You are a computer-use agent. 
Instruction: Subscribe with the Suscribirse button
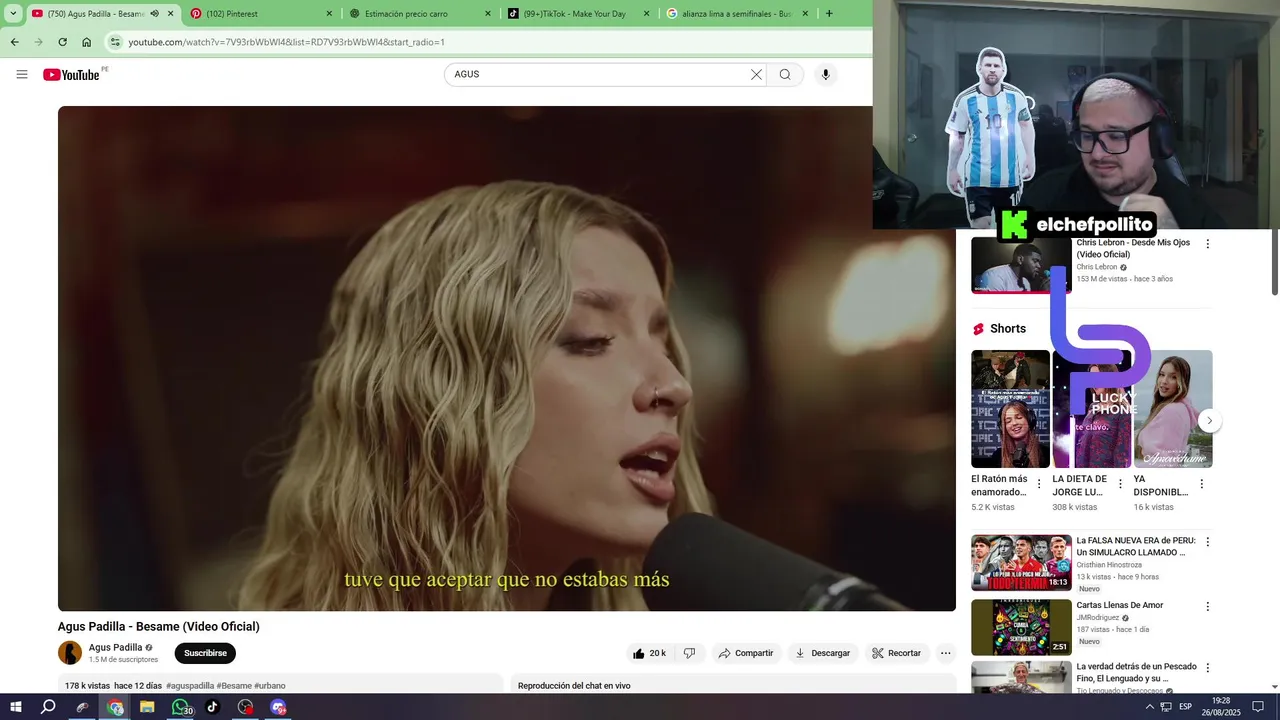click(x=205, y=653)
